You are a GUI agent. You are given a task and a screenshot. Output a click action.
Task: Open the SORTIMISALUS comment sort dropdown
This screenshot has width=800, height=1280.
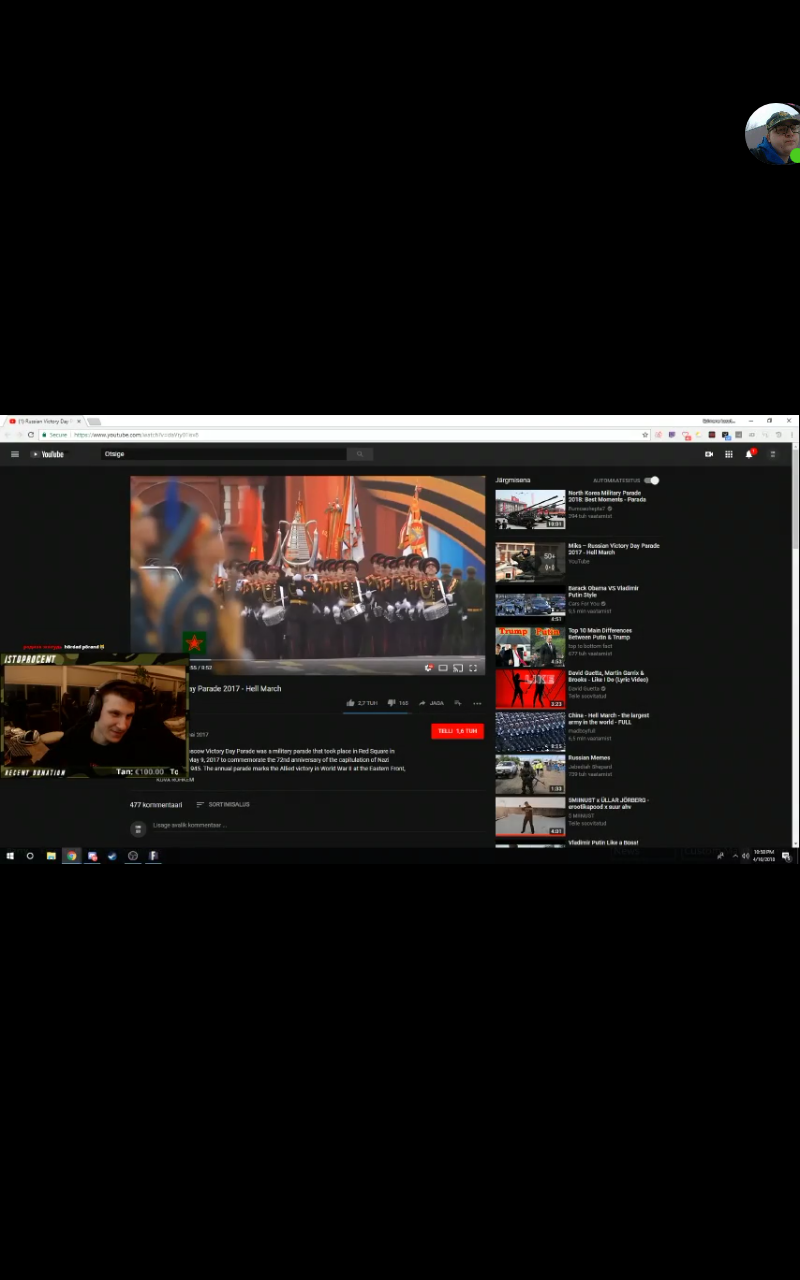[223, 805]
